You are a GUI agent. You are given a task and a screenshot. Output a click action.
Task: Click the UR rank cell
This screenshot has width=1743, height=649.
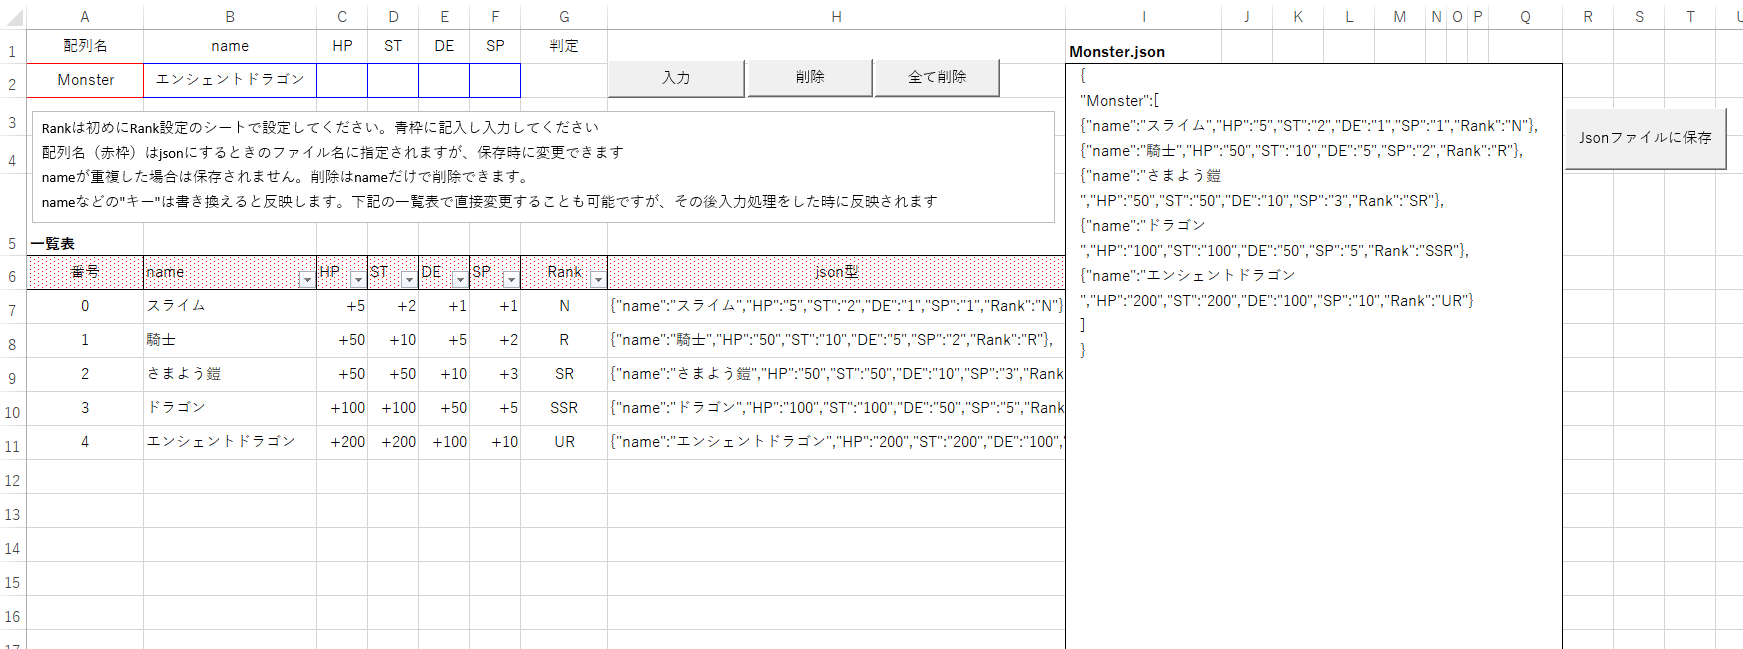tap(564, 442)
